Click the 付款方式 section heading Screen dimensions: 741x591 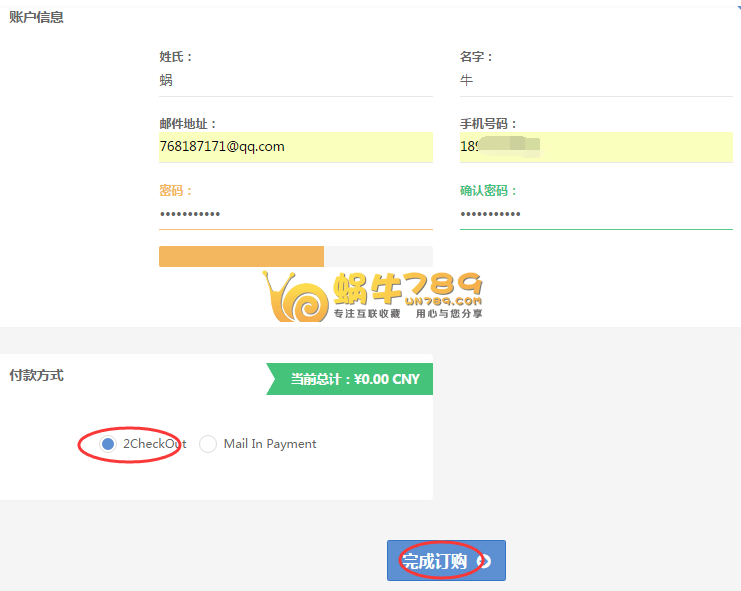36,375
